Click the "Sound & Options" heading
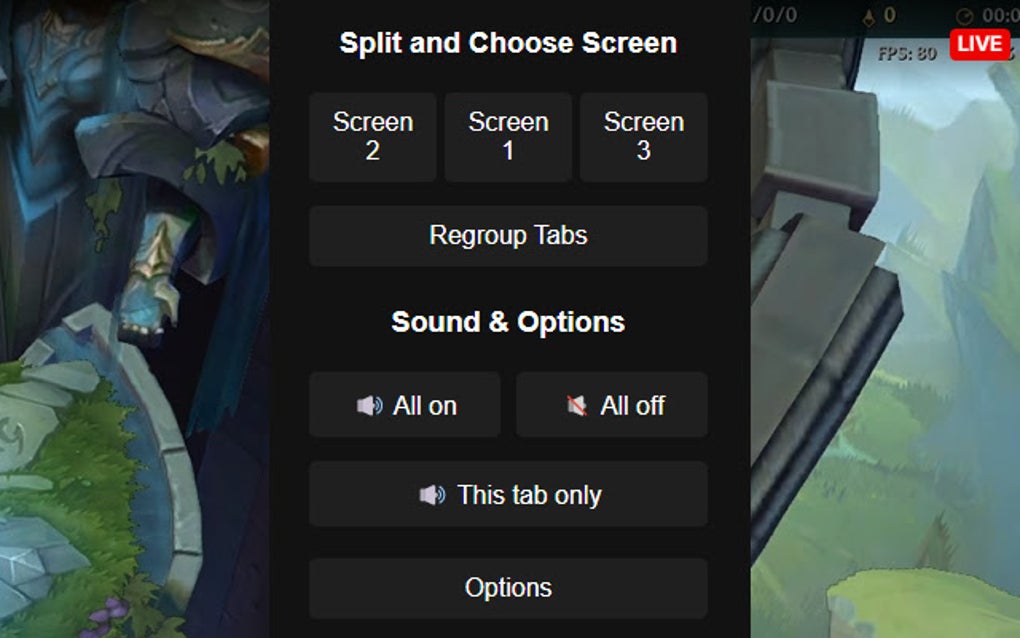Screen dimensions: 1020x638 [x=508, y=322]
